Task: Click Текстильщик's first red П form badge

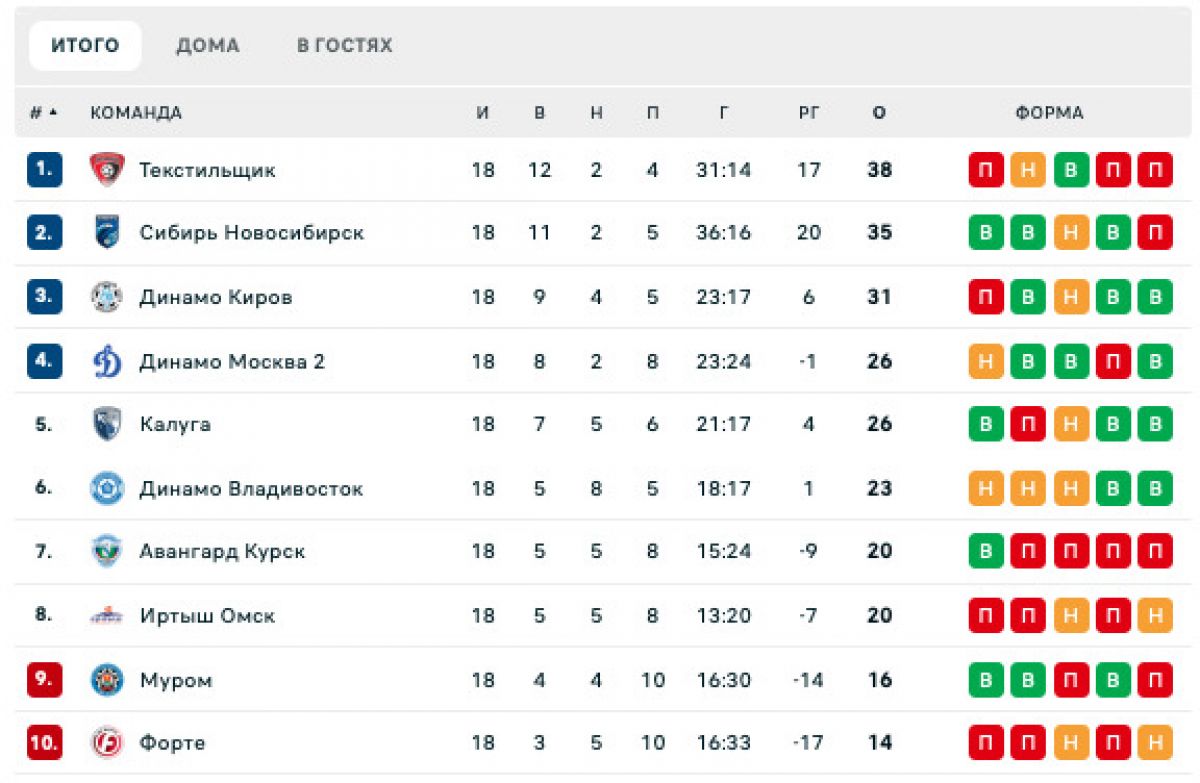Action: coord(986,170)
